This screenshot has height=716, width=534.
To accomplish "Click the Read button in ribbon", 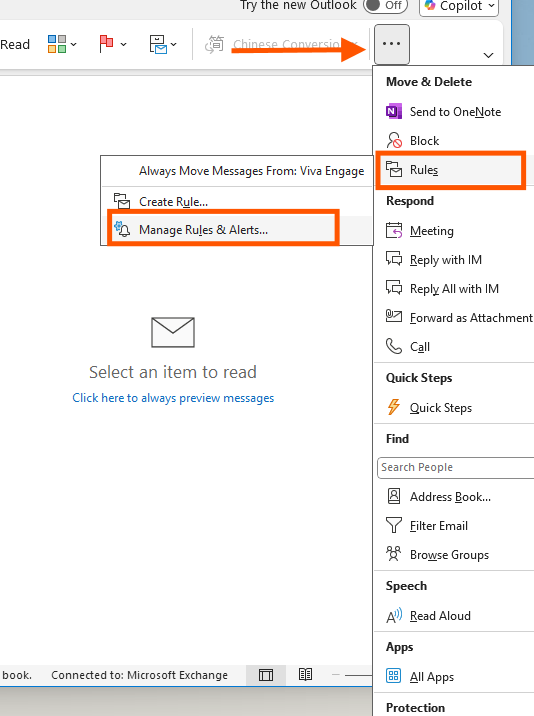I will tap(15, 44).
